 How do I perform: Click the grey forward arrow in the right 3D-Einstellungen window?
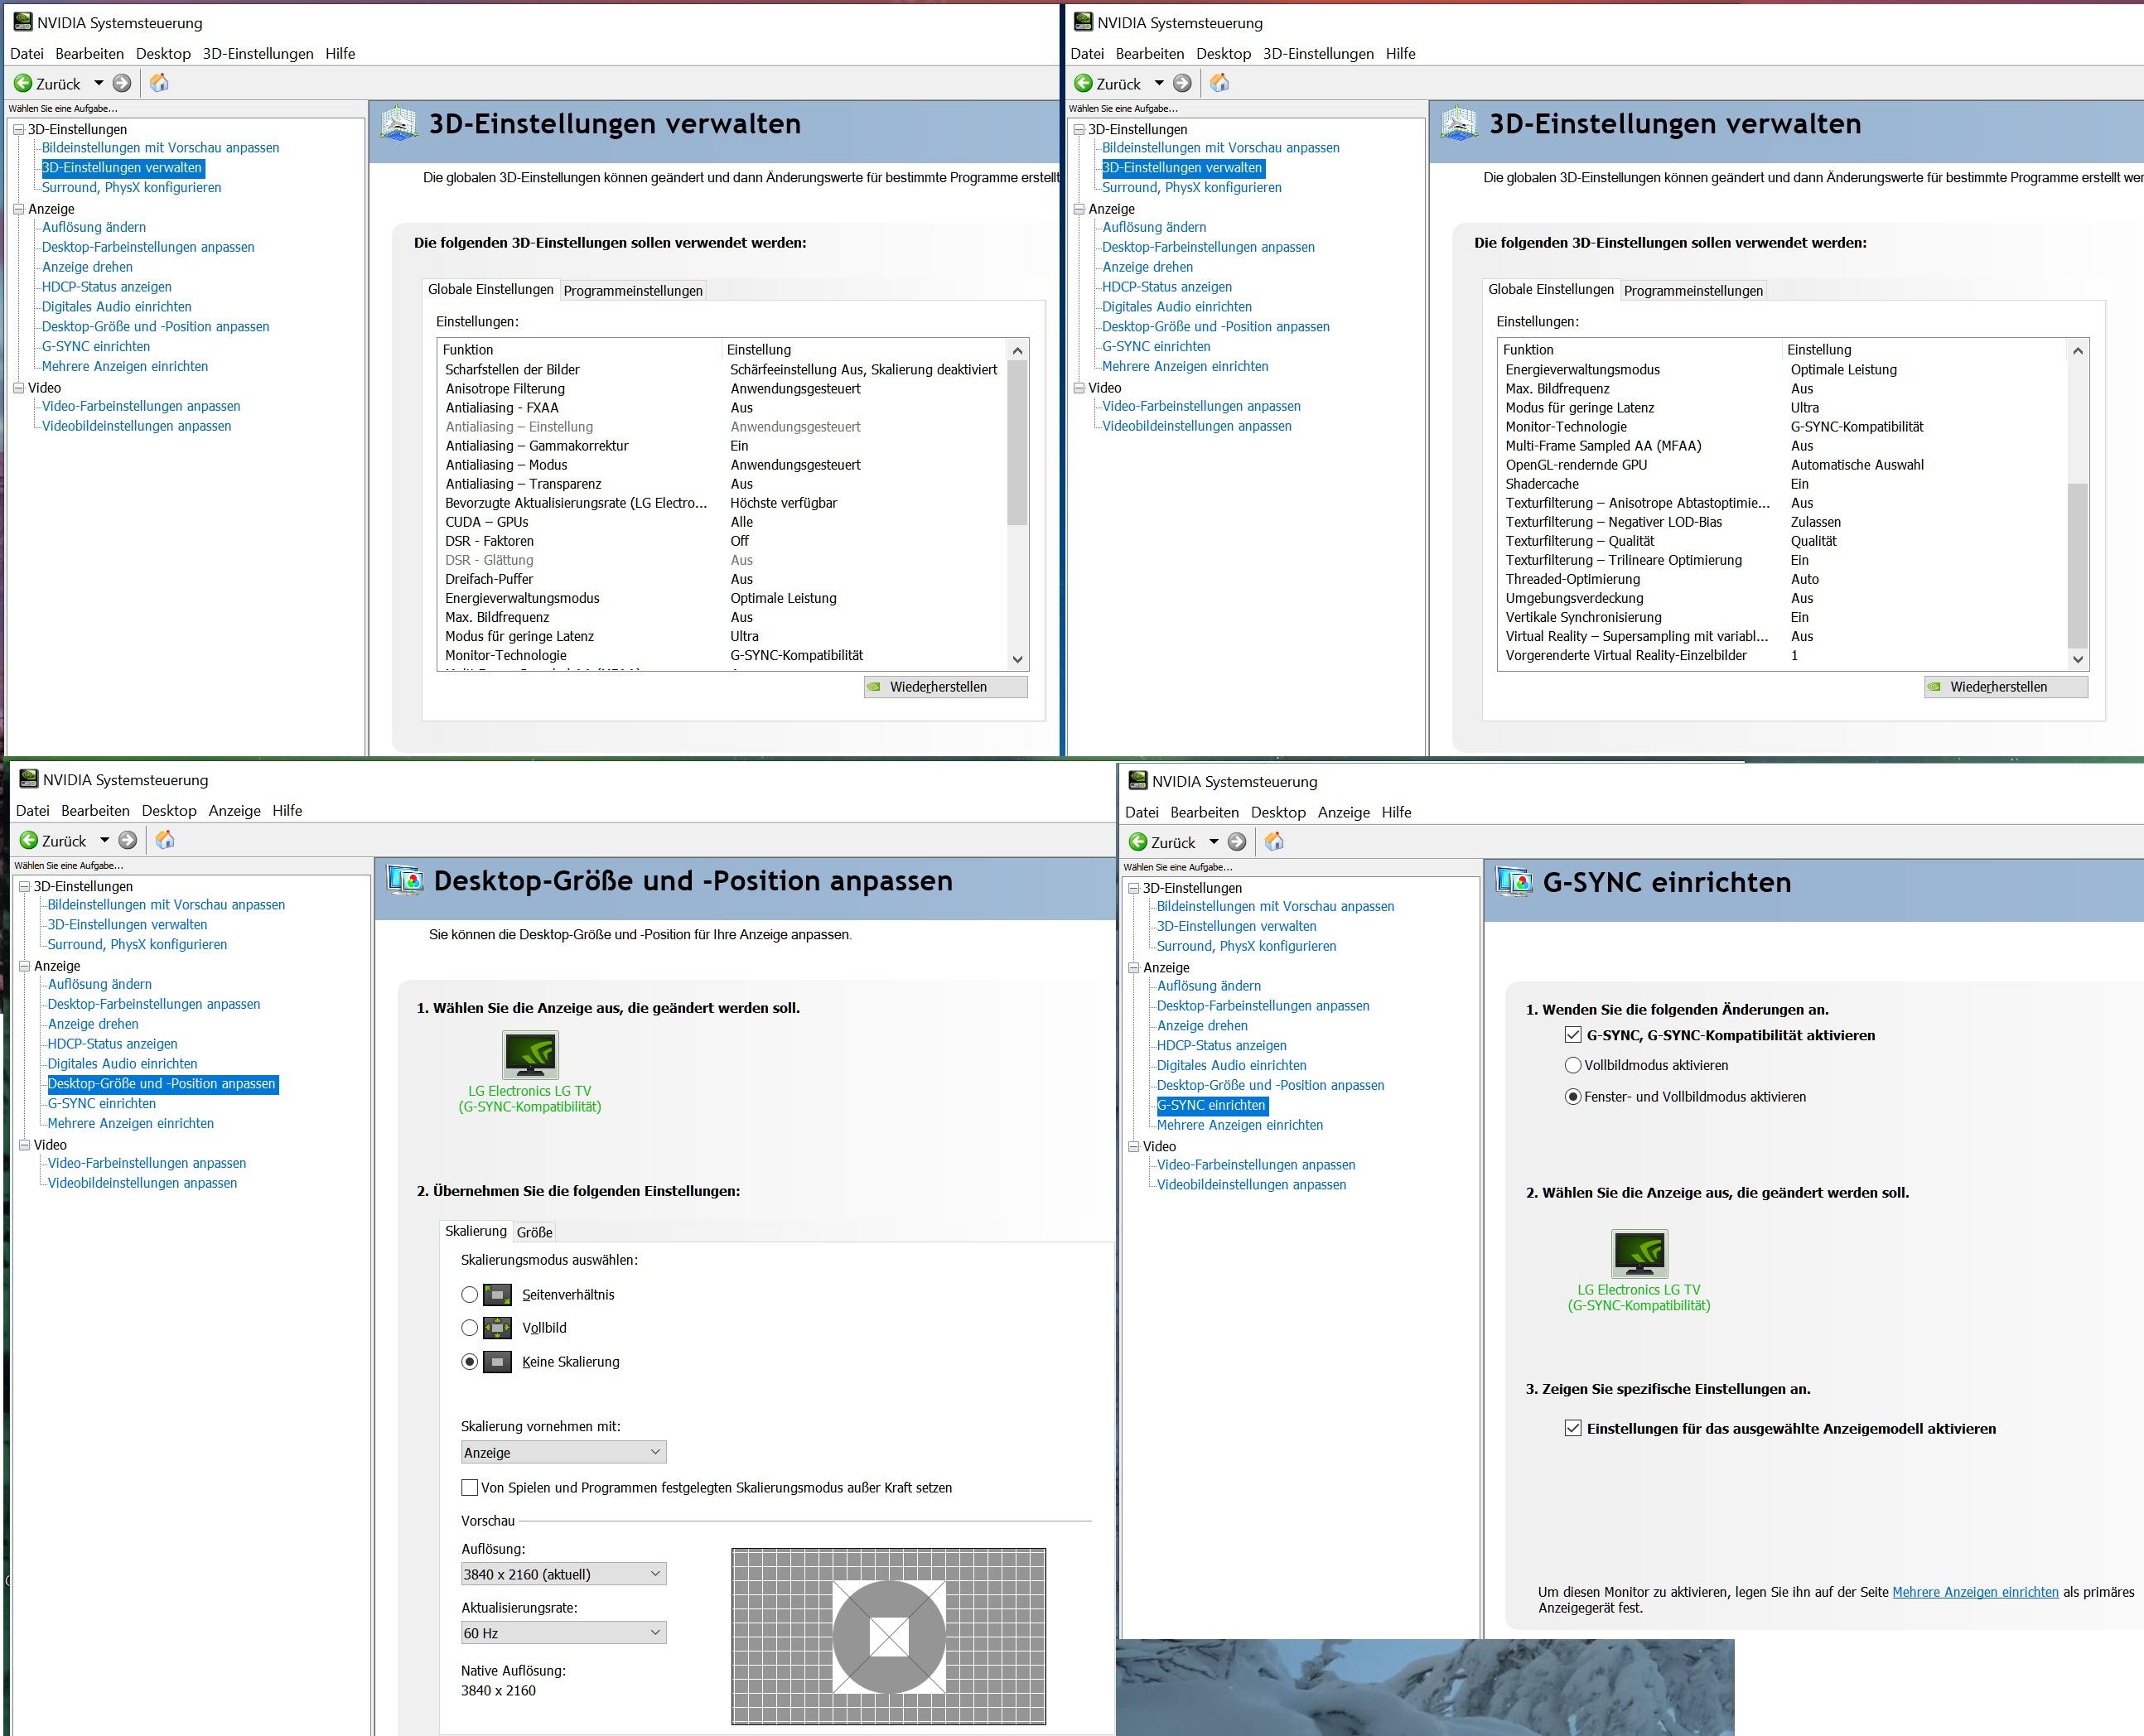1182,83
